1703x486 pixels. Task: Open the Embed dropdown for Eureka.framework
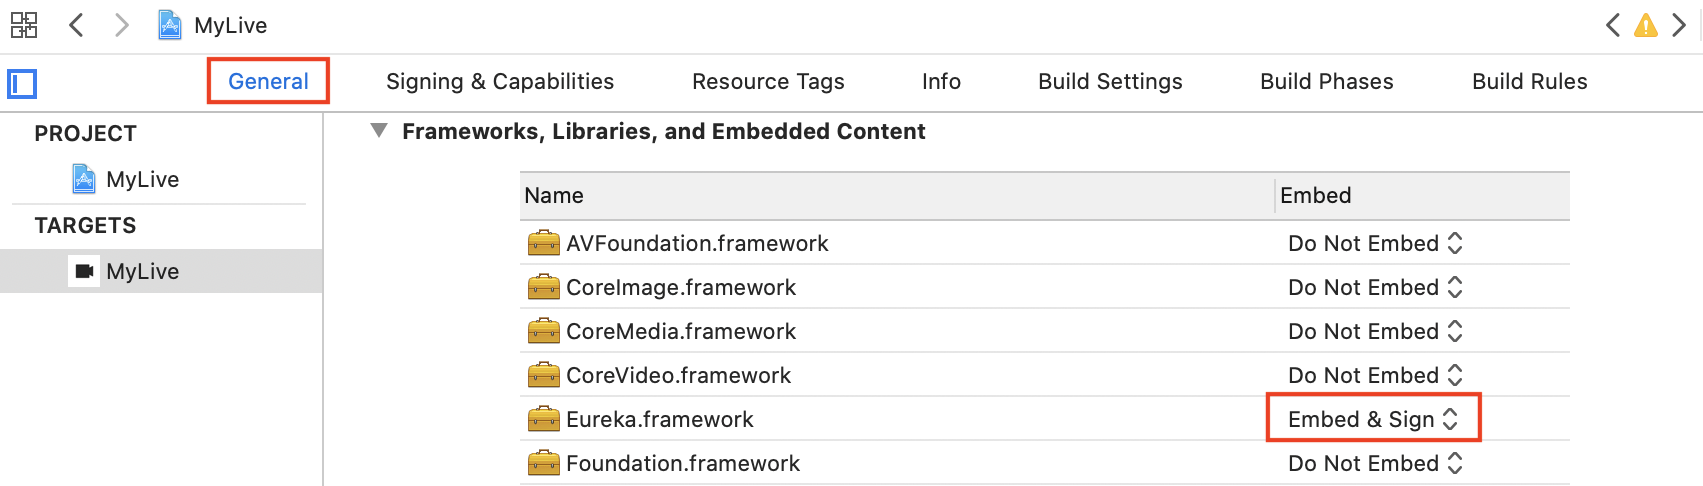[x=1373, y=419]
